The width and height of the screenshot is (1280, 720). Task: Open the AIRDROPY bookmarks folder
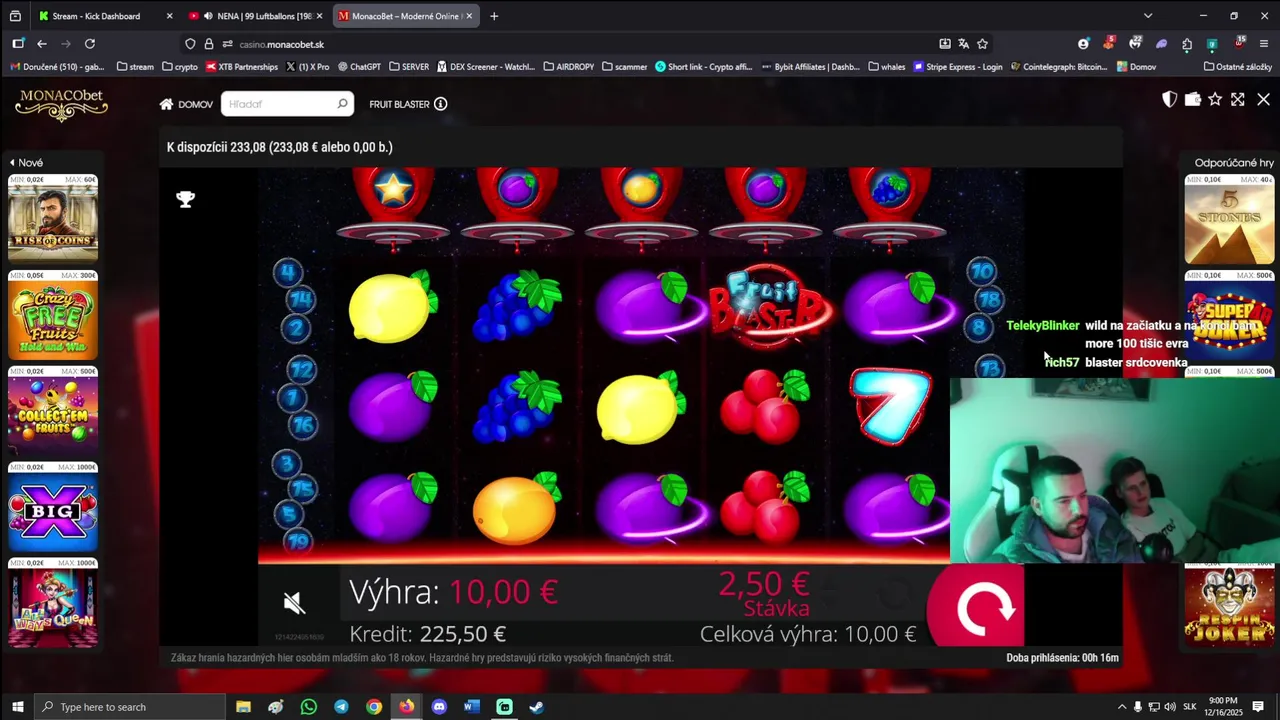(568, 67)
